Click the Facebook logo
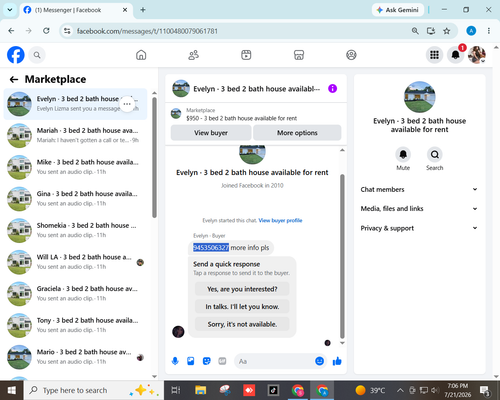 pyautogui.click(x=16, y=55)
